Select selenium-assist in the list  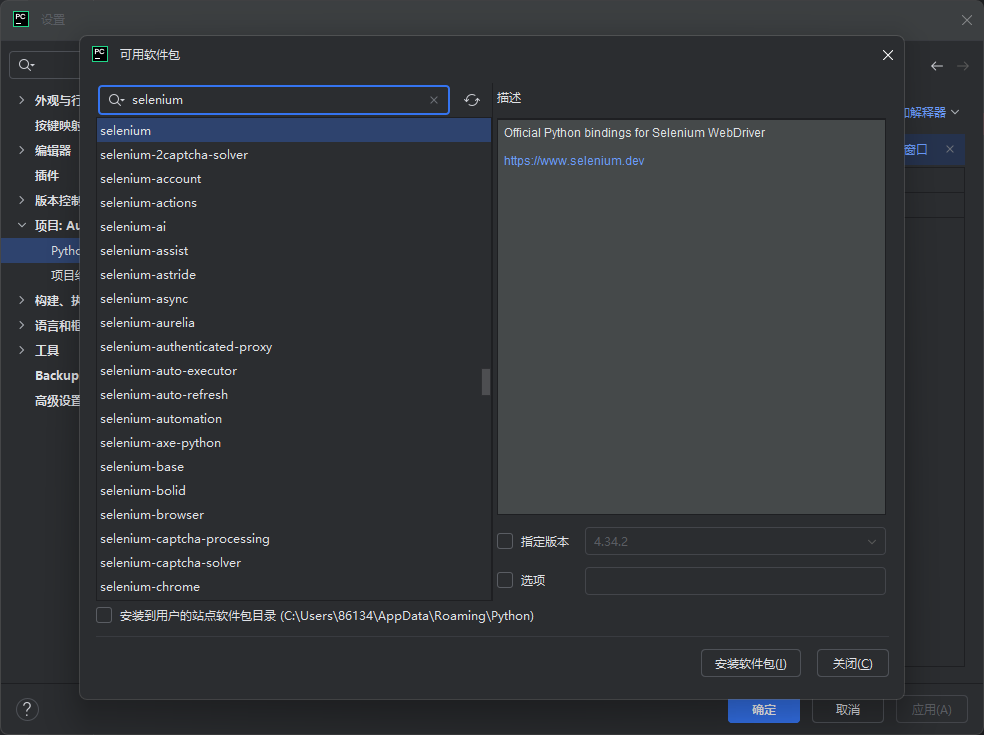pos(294,250)
